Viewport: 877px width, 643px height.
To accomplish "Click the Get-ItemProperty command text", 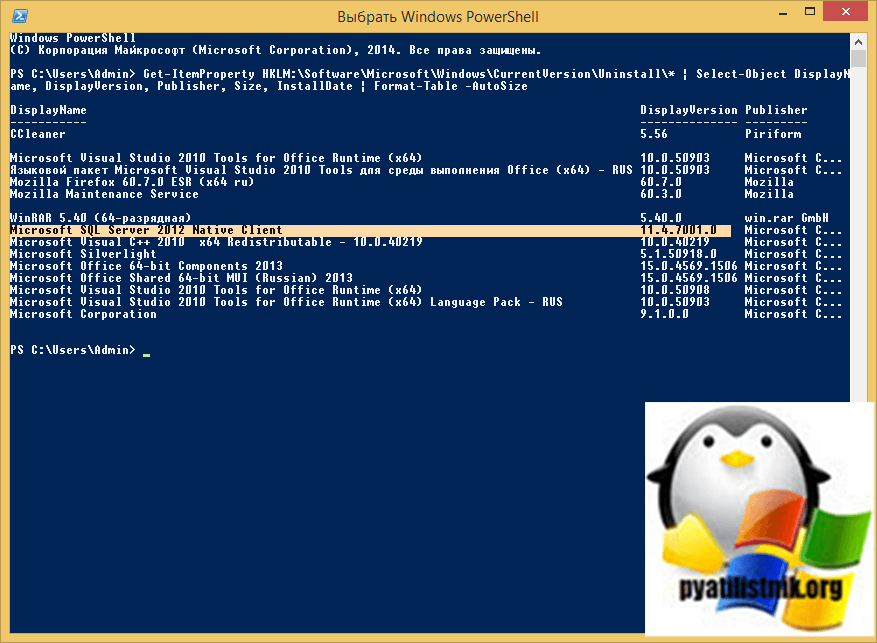I will (x=187, y=74).
